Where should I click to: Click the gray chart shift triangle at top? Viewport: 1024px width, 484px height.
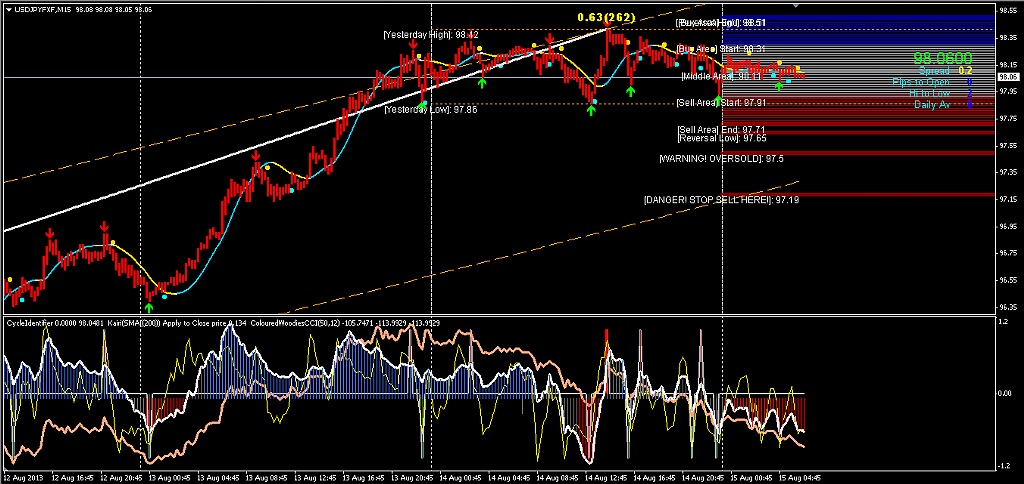(x=795, y=5)
